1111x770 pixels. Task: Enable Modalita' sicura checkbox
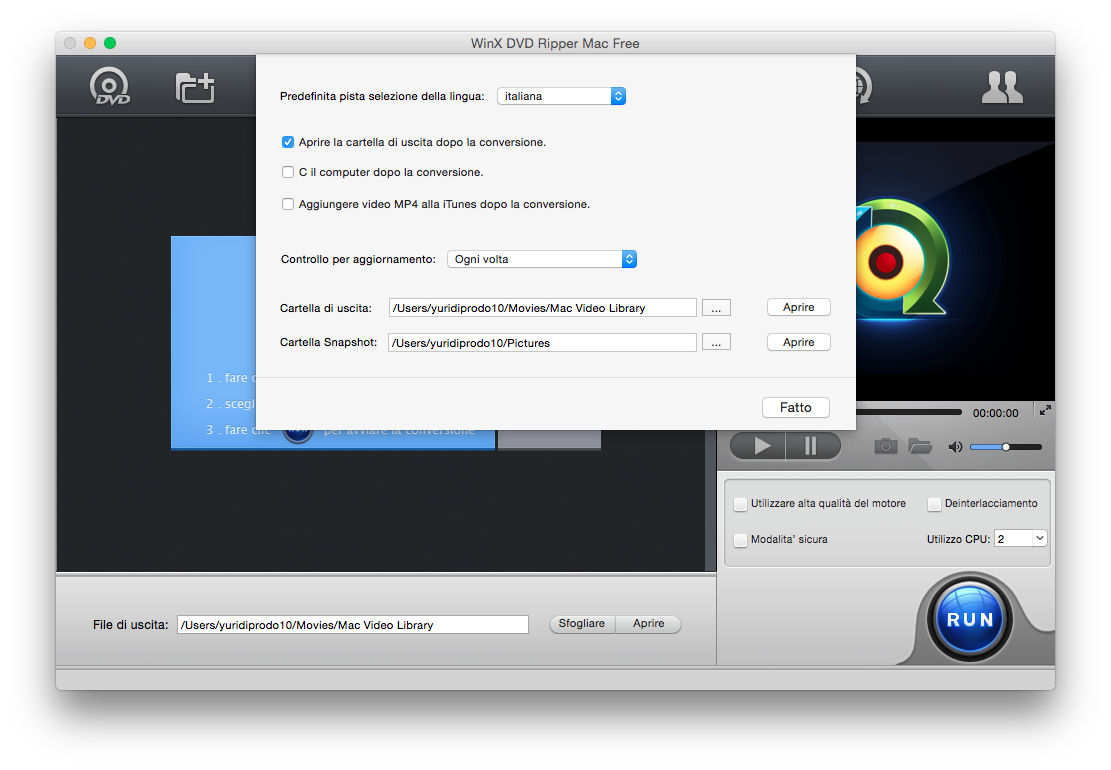pos(740,540)
